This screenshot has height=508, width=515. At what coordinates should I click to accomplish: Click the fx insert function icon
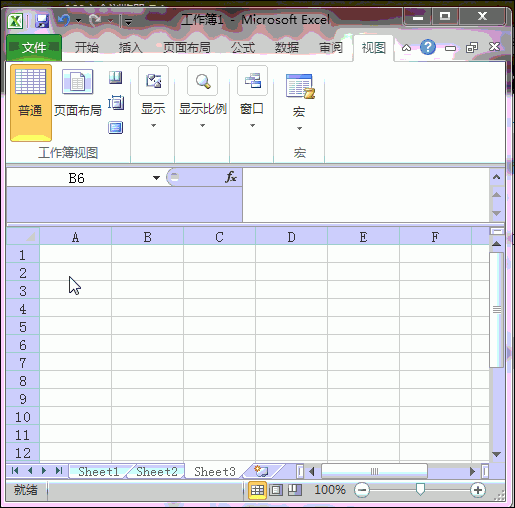[231, 177]
